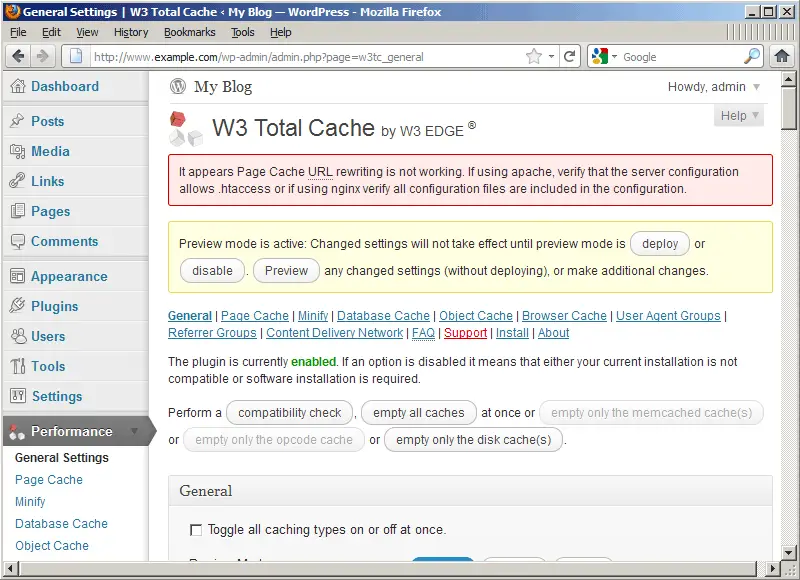
Task: Click the Users icon in sidebar
Action: [18, 336]
